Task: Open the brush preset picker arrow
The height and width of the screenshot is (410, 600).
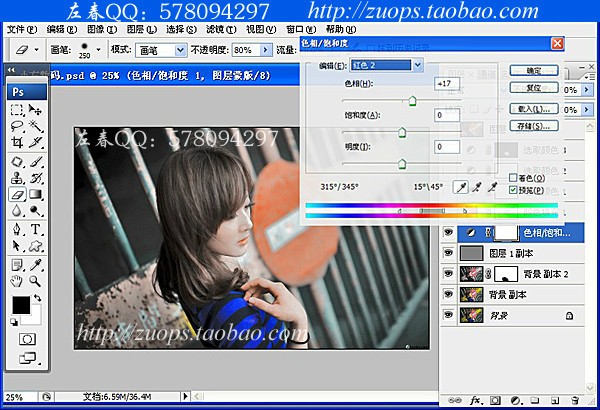Action: (x=98, y=50)
